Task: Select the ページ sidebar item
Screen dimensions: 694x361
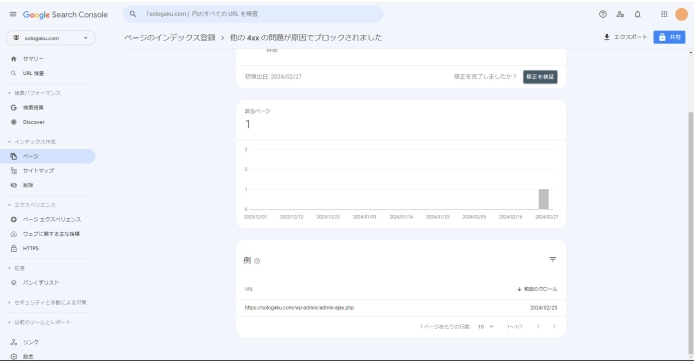Action: [48, 156]
